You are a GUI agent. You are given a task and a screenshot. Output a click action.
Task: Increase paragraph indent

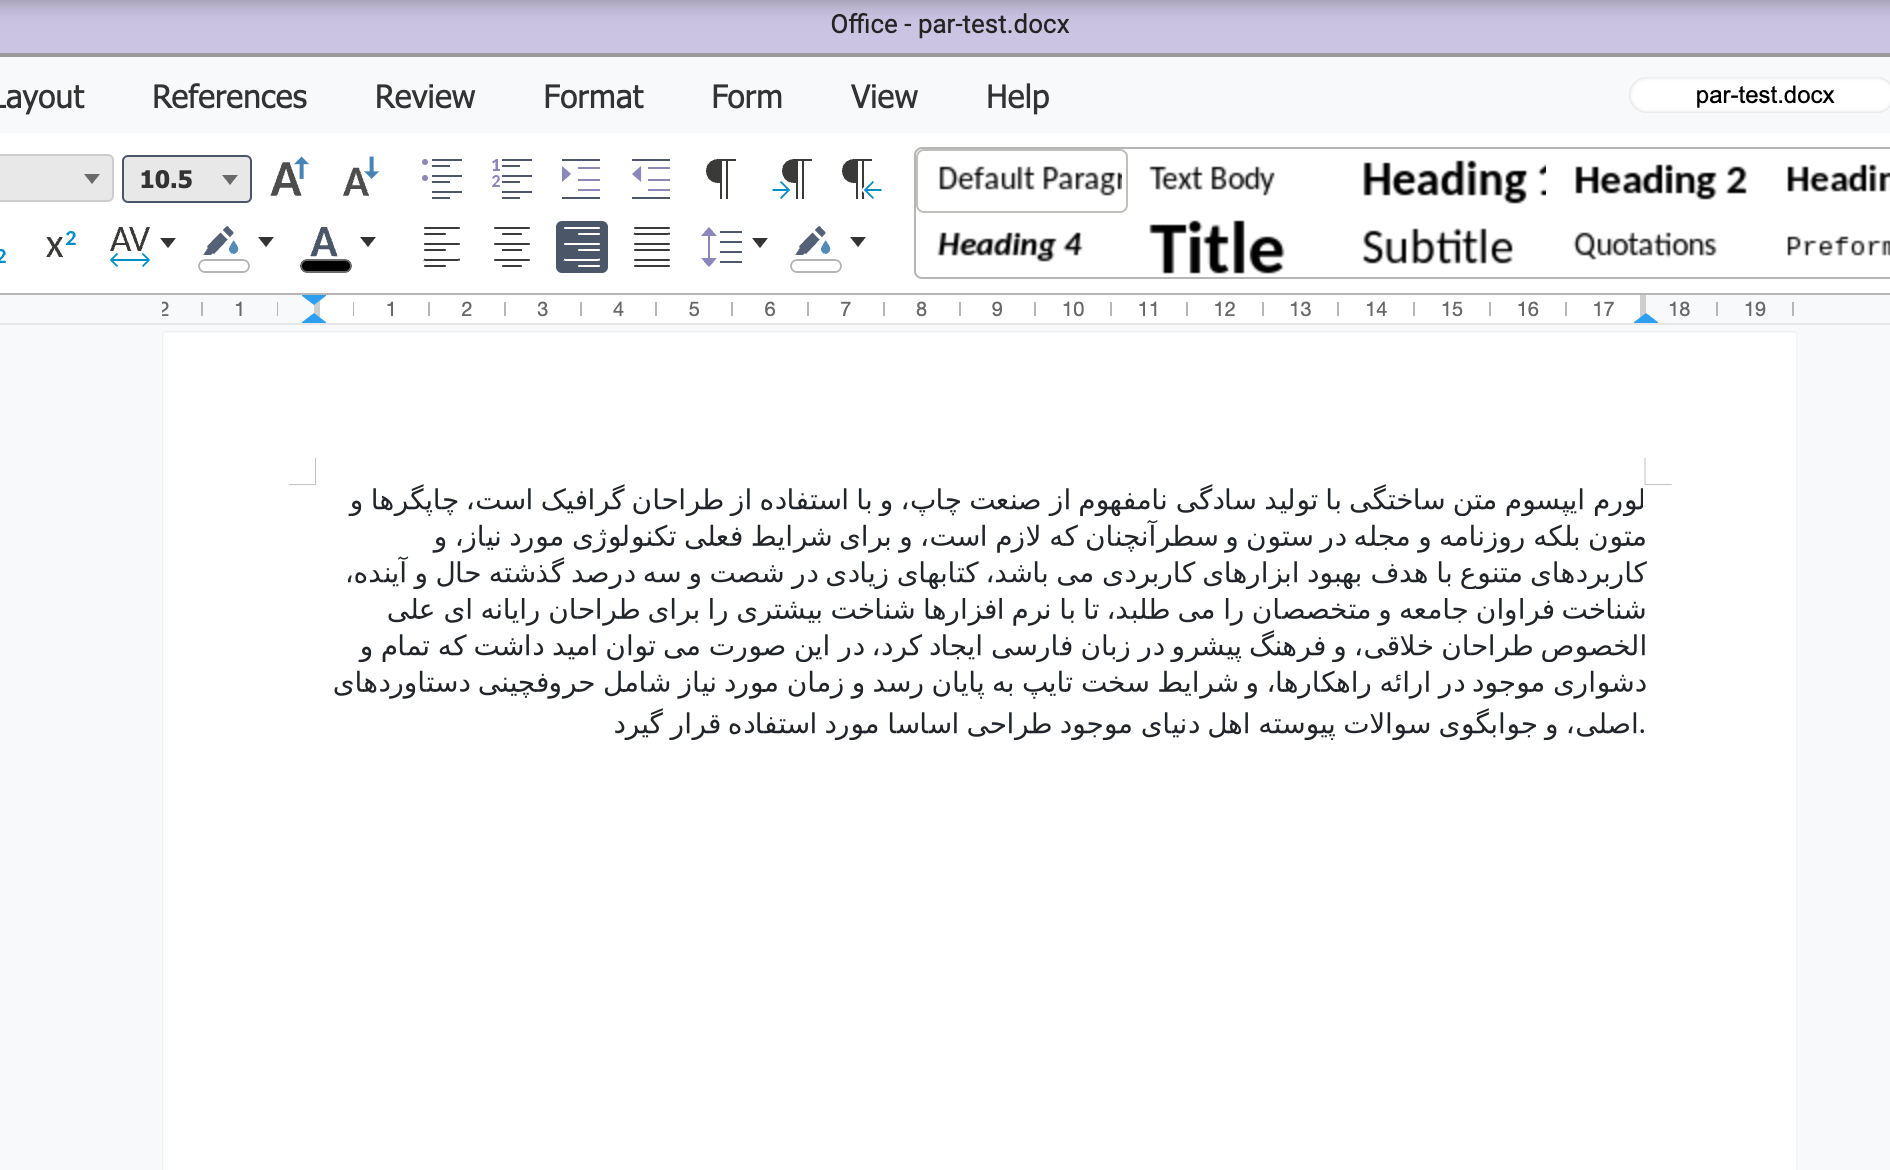tap(581, 179)
